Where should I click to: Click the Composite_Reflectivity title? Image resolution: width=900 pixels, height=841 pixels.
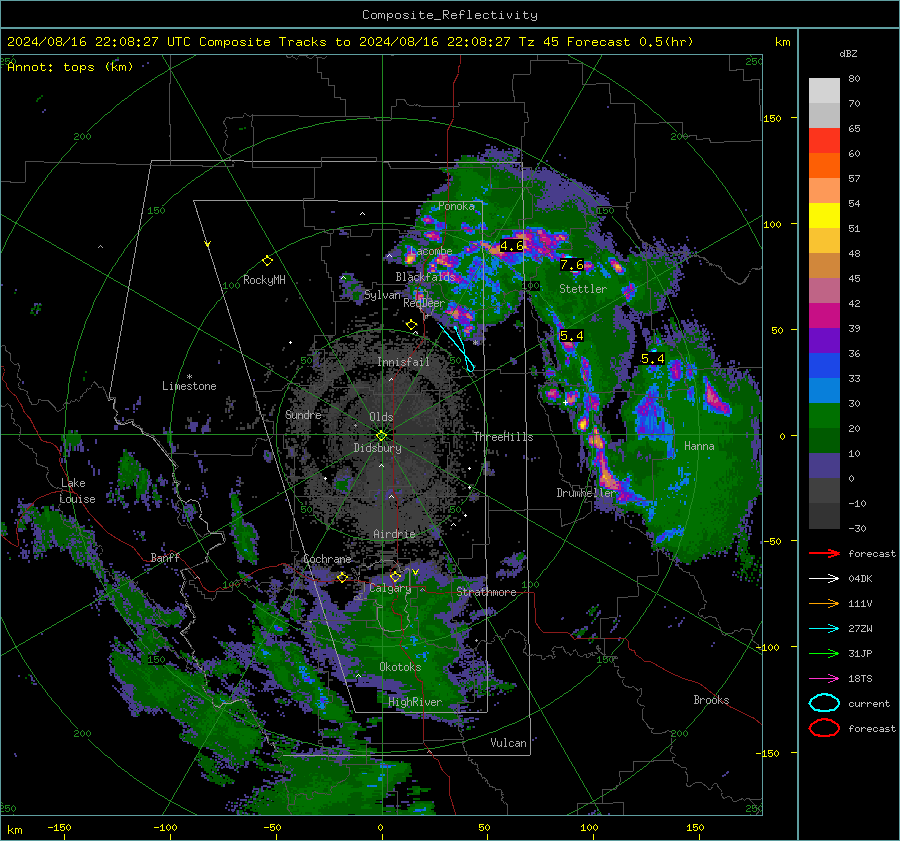tap(450, 15)
